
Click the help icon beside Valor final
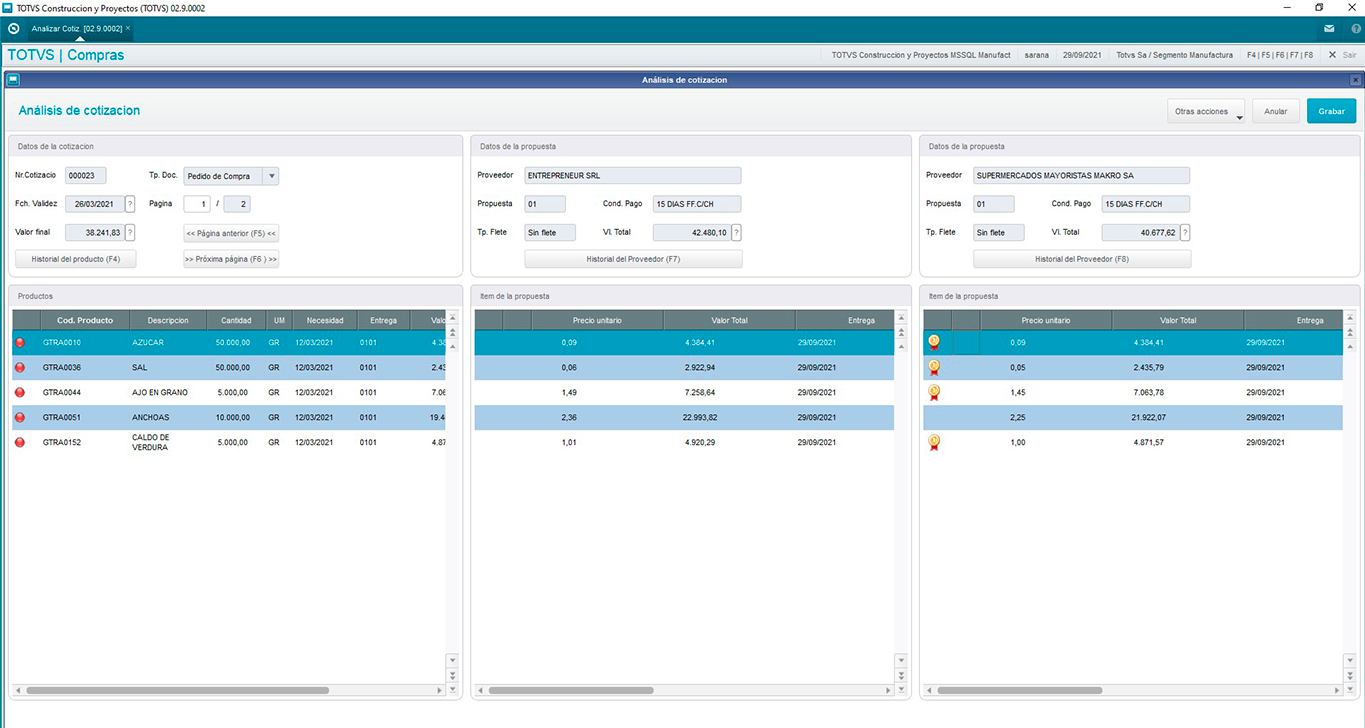pyautogui.click(x=130, y=233)
